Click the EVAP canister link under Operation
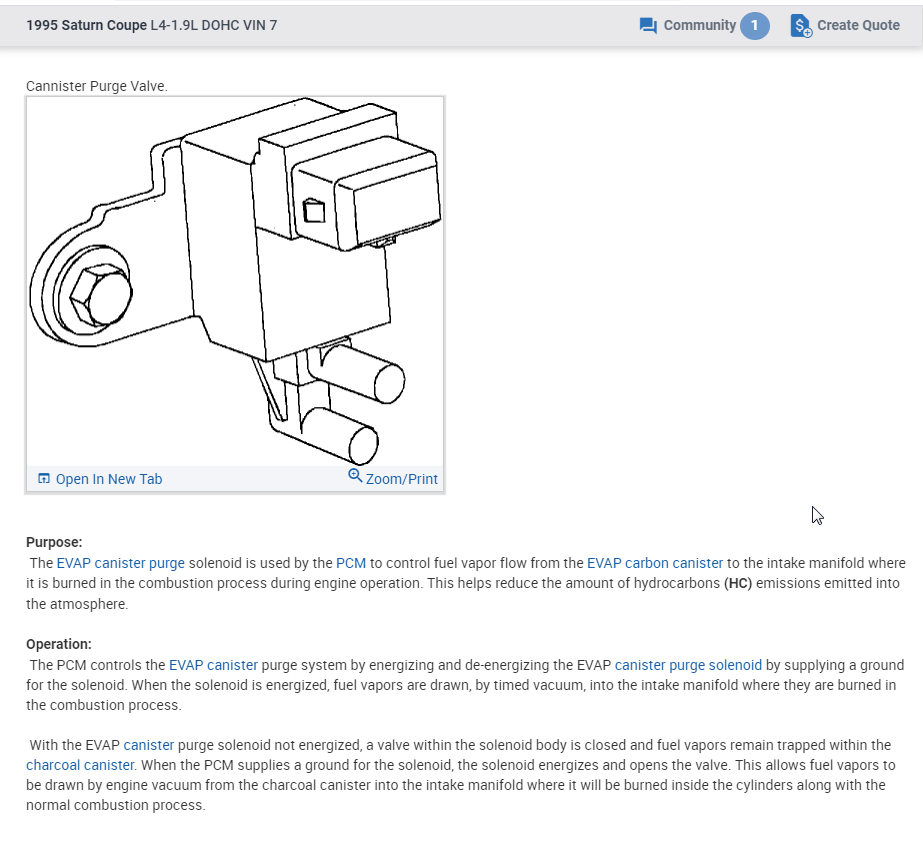Viewport: 923px width, 842px height. point(213,665)
